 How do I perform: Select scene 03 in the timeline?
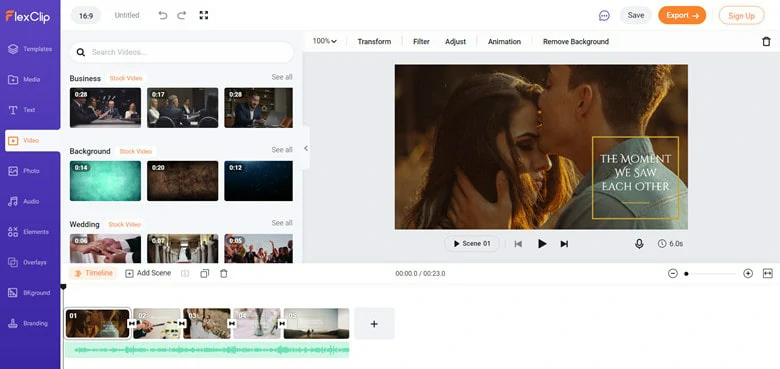pyautogui.click(x=207, y=324)
